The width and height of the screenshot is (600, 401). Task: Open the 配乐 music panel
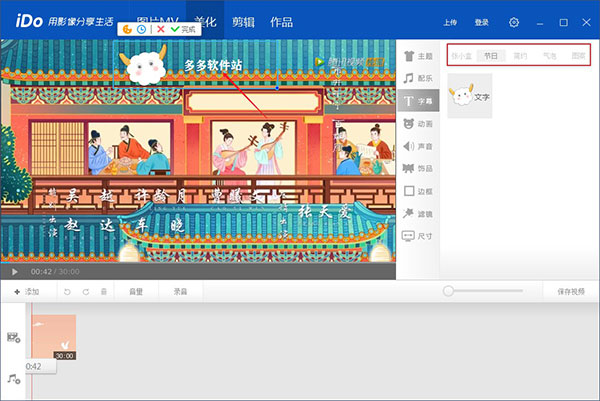pyautogui.click(x=418, y=78)
